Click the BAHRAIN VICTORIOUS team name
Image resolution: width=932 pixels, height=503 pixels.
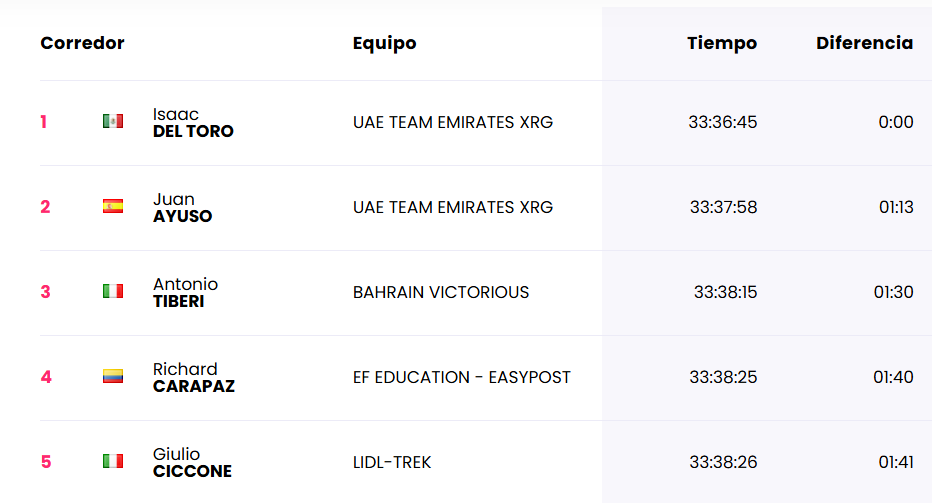441,293
